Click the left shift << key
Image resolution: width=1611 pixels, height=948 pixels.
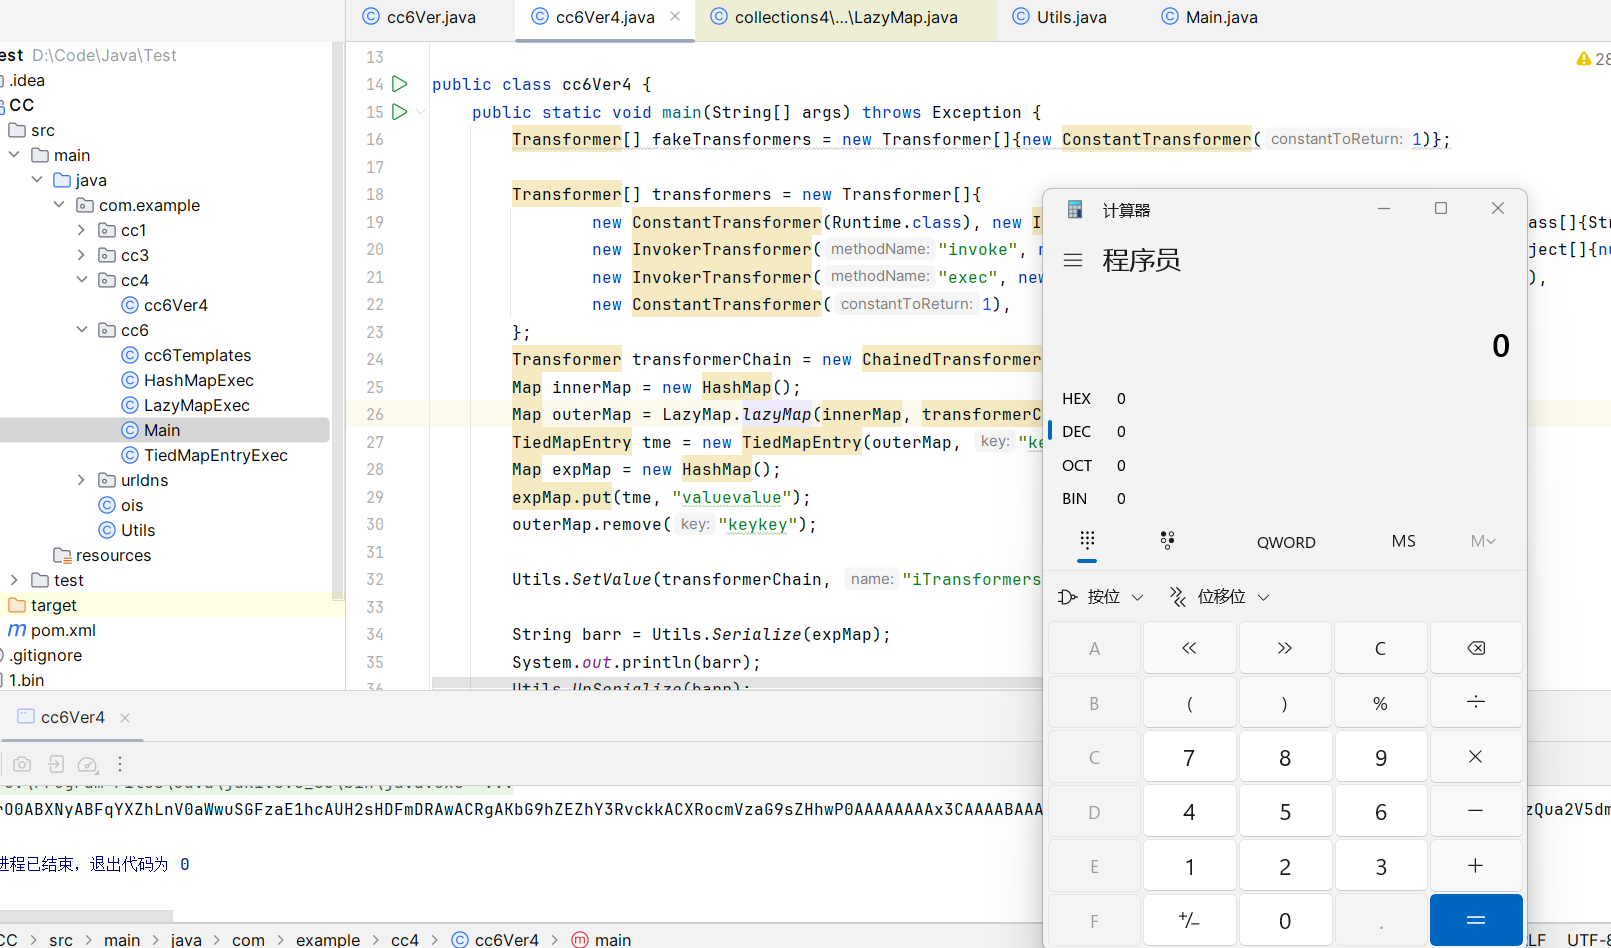(1189, 648)
